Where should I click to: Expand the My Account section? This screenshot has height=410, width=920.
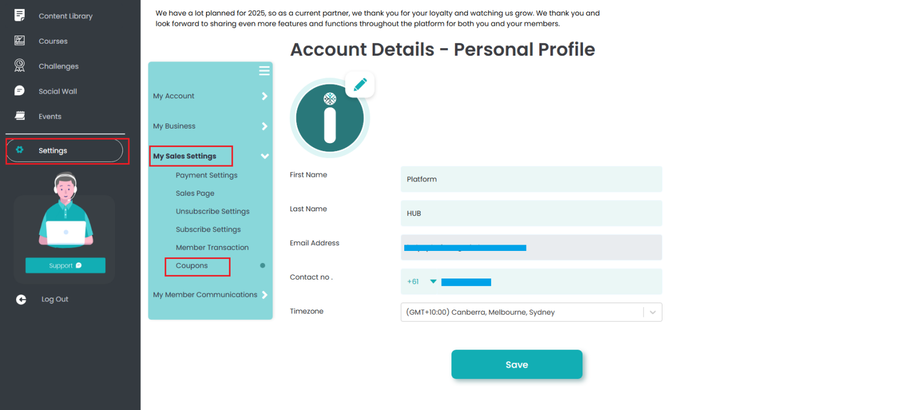pyautogui.click(x=264, y=96)
